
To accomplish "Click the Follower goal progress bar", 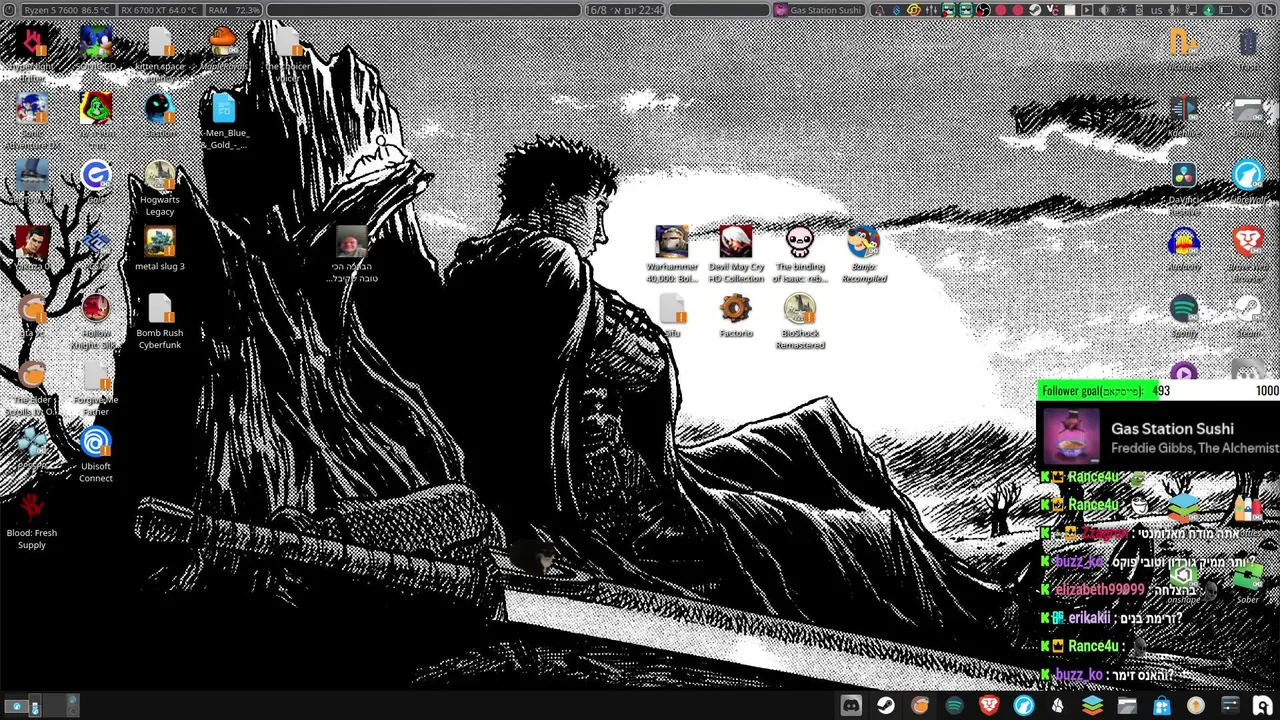I will pos(1160,391).
